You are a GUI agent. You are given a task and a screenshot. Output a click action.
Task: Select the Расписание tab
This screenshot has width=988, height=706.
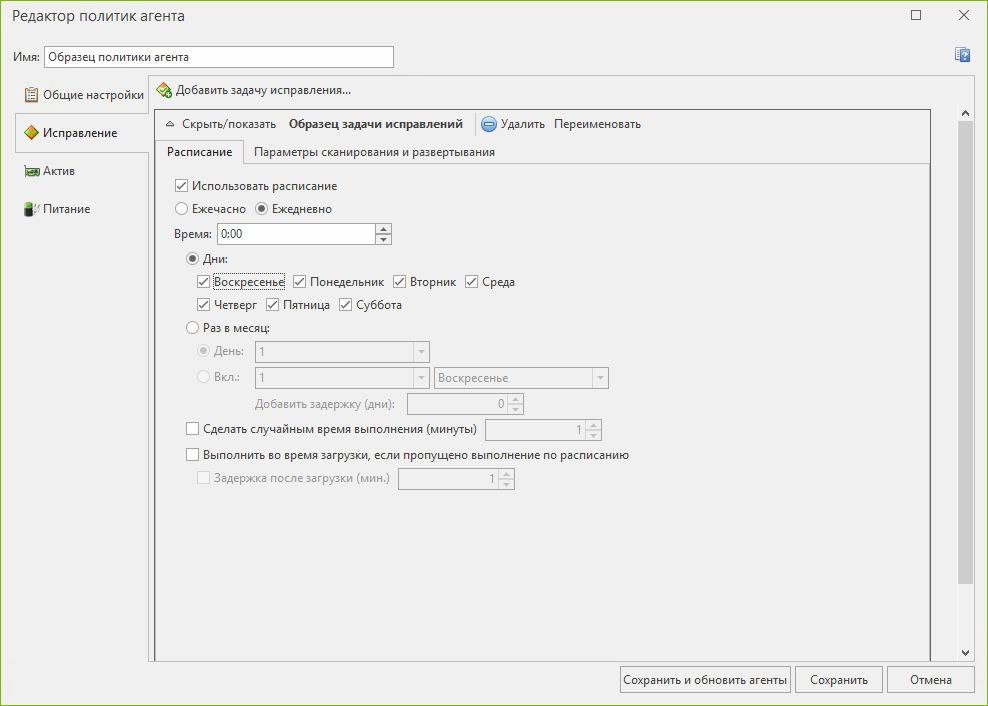(x=200, y=152)
